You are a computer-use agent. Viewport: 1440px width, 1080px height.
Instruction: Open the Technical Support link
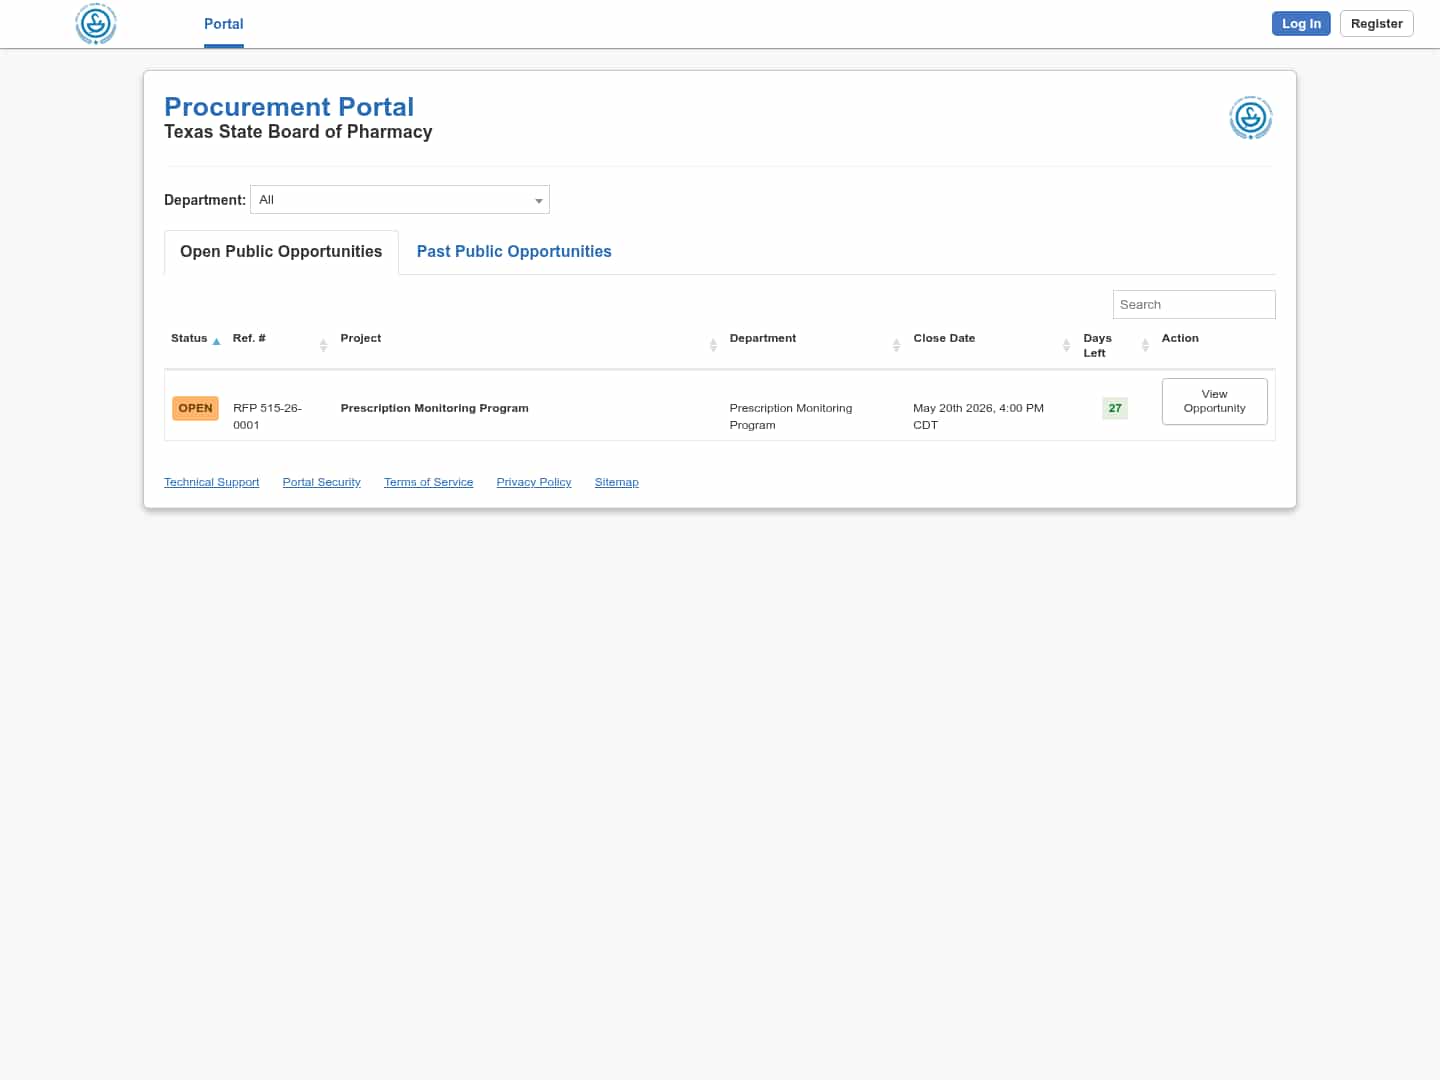click(x=211, y=482)
